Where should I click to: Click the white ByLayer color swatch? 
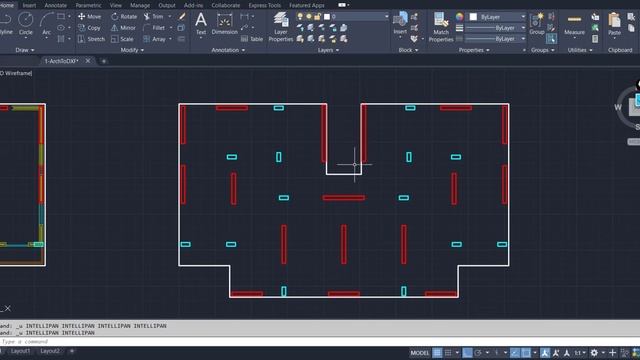pos(473,17)
